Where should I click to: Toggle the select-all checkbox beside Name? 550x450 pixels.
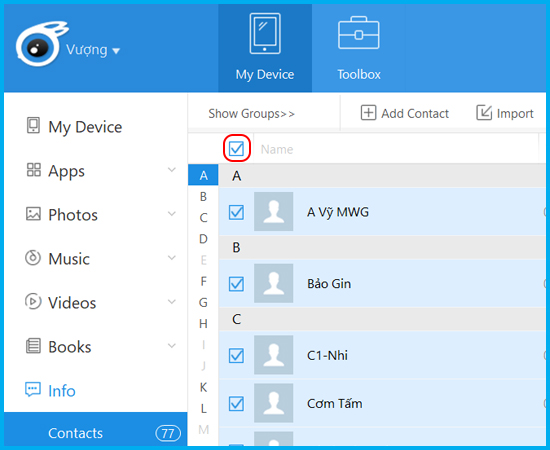(x=236, y=149)
